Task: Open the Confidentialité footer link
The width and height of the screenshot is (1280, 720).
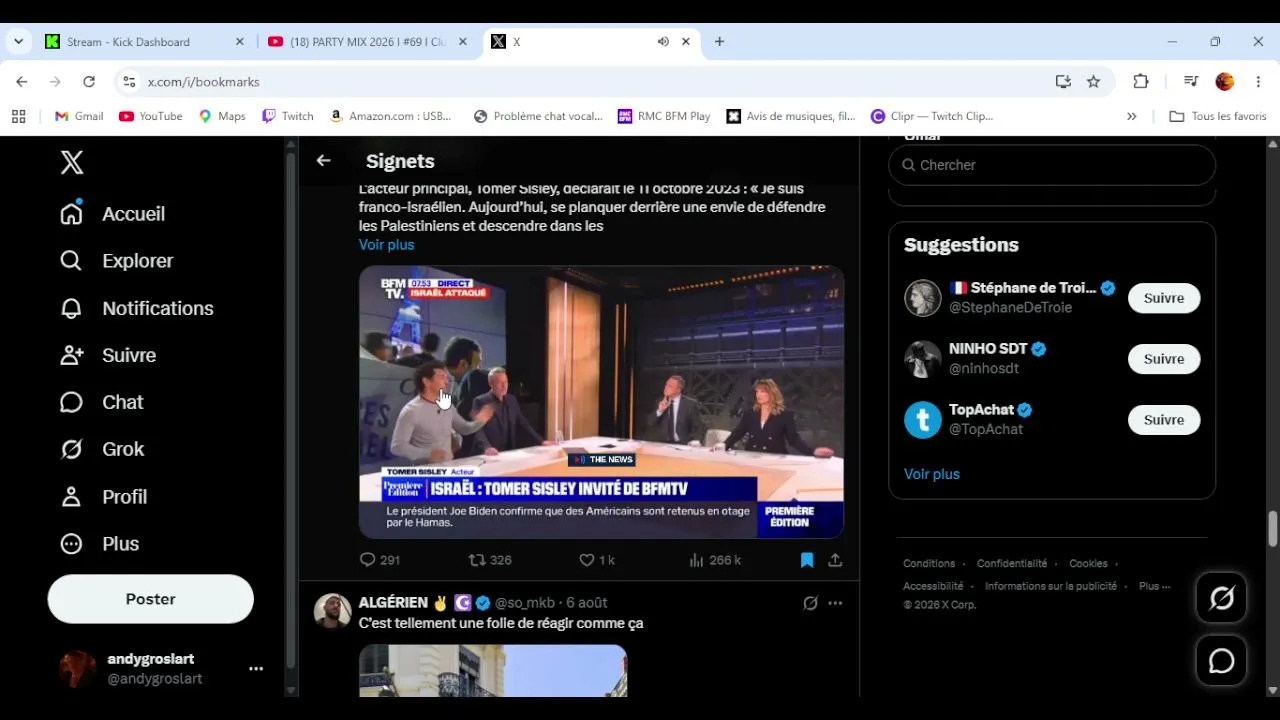Action: pyautogui.click(x=1012, y=564)
